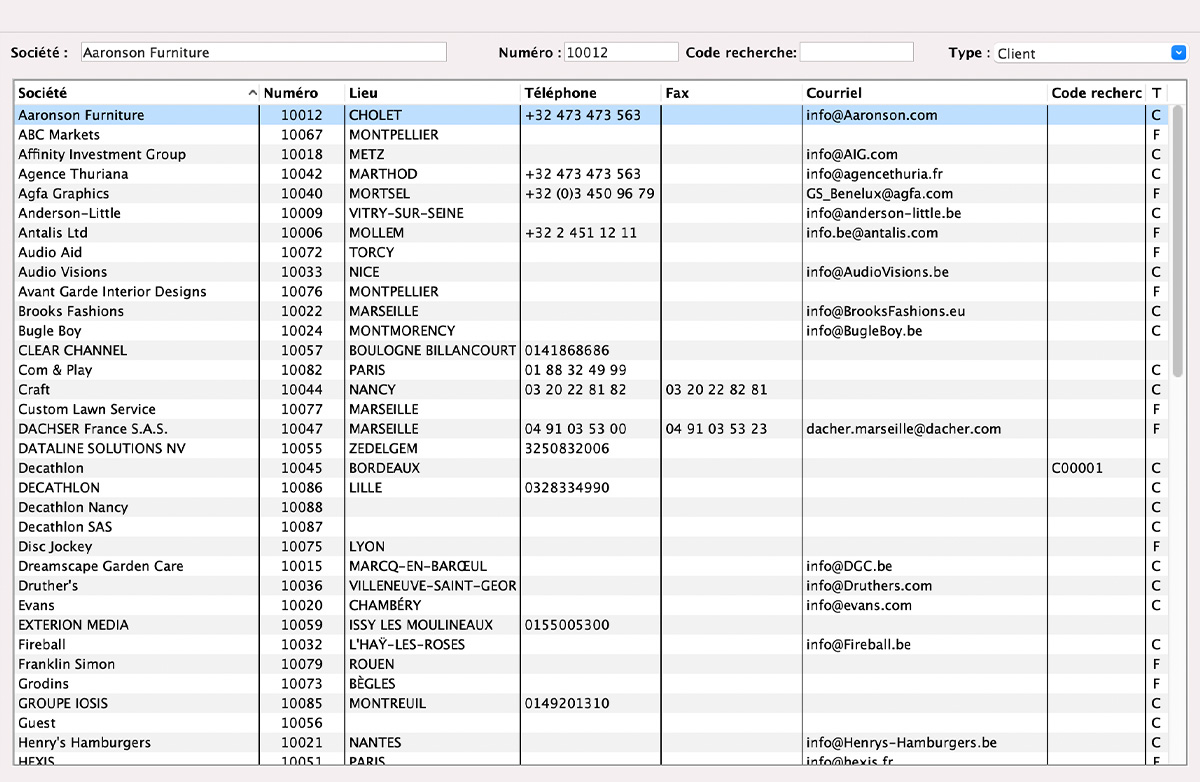The width and height of the screenshot is (1200, 782).
Task: Click the email dacher.marseille@dacher.com
Action: [x=903, y=428]
